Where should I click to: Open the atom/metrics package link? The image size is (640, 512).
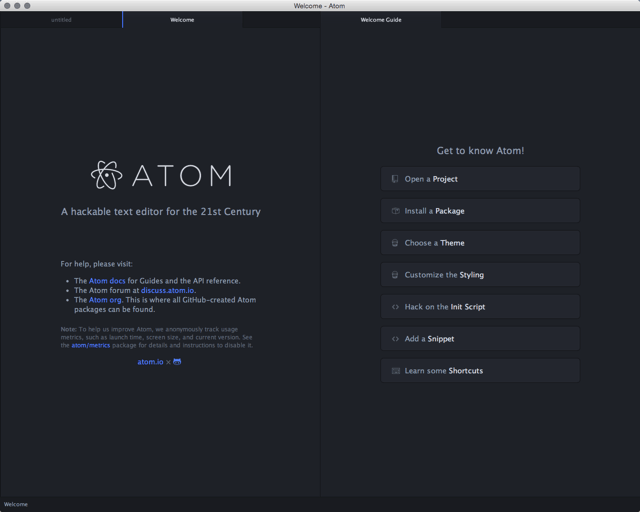point(91,345)
